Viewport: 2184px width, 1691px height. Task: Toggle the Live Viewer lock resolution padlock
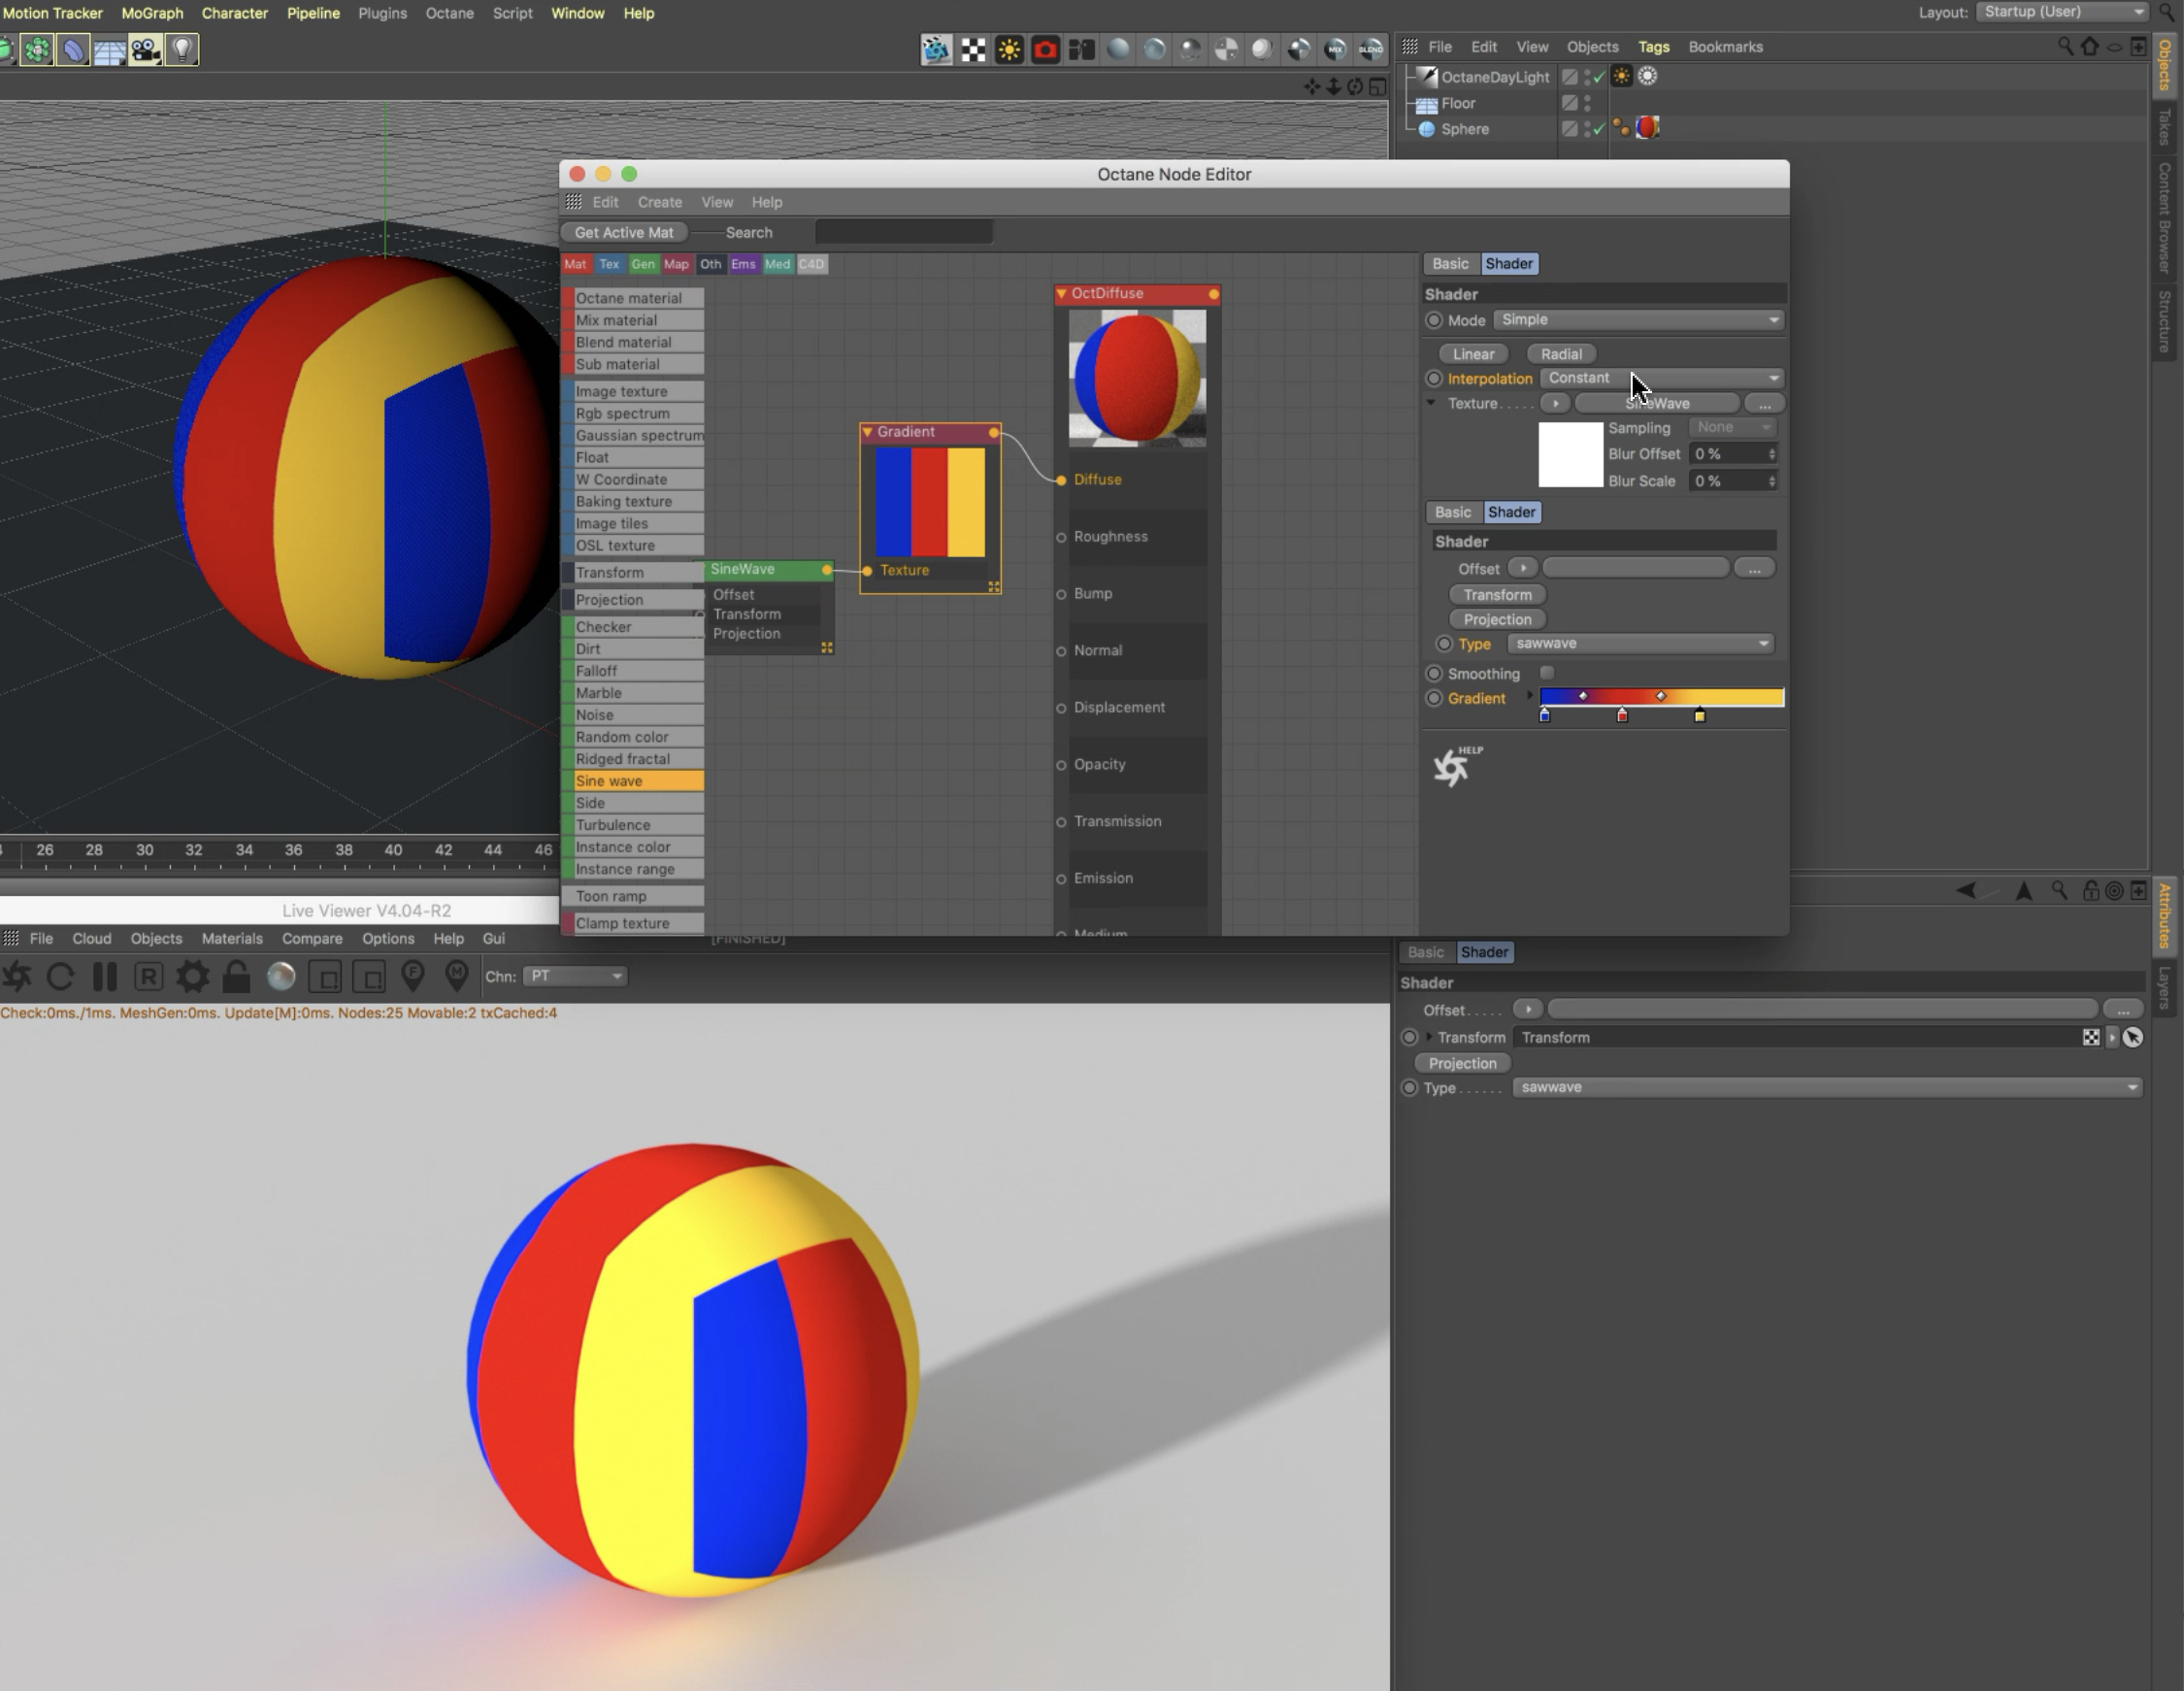coord(236,976)
